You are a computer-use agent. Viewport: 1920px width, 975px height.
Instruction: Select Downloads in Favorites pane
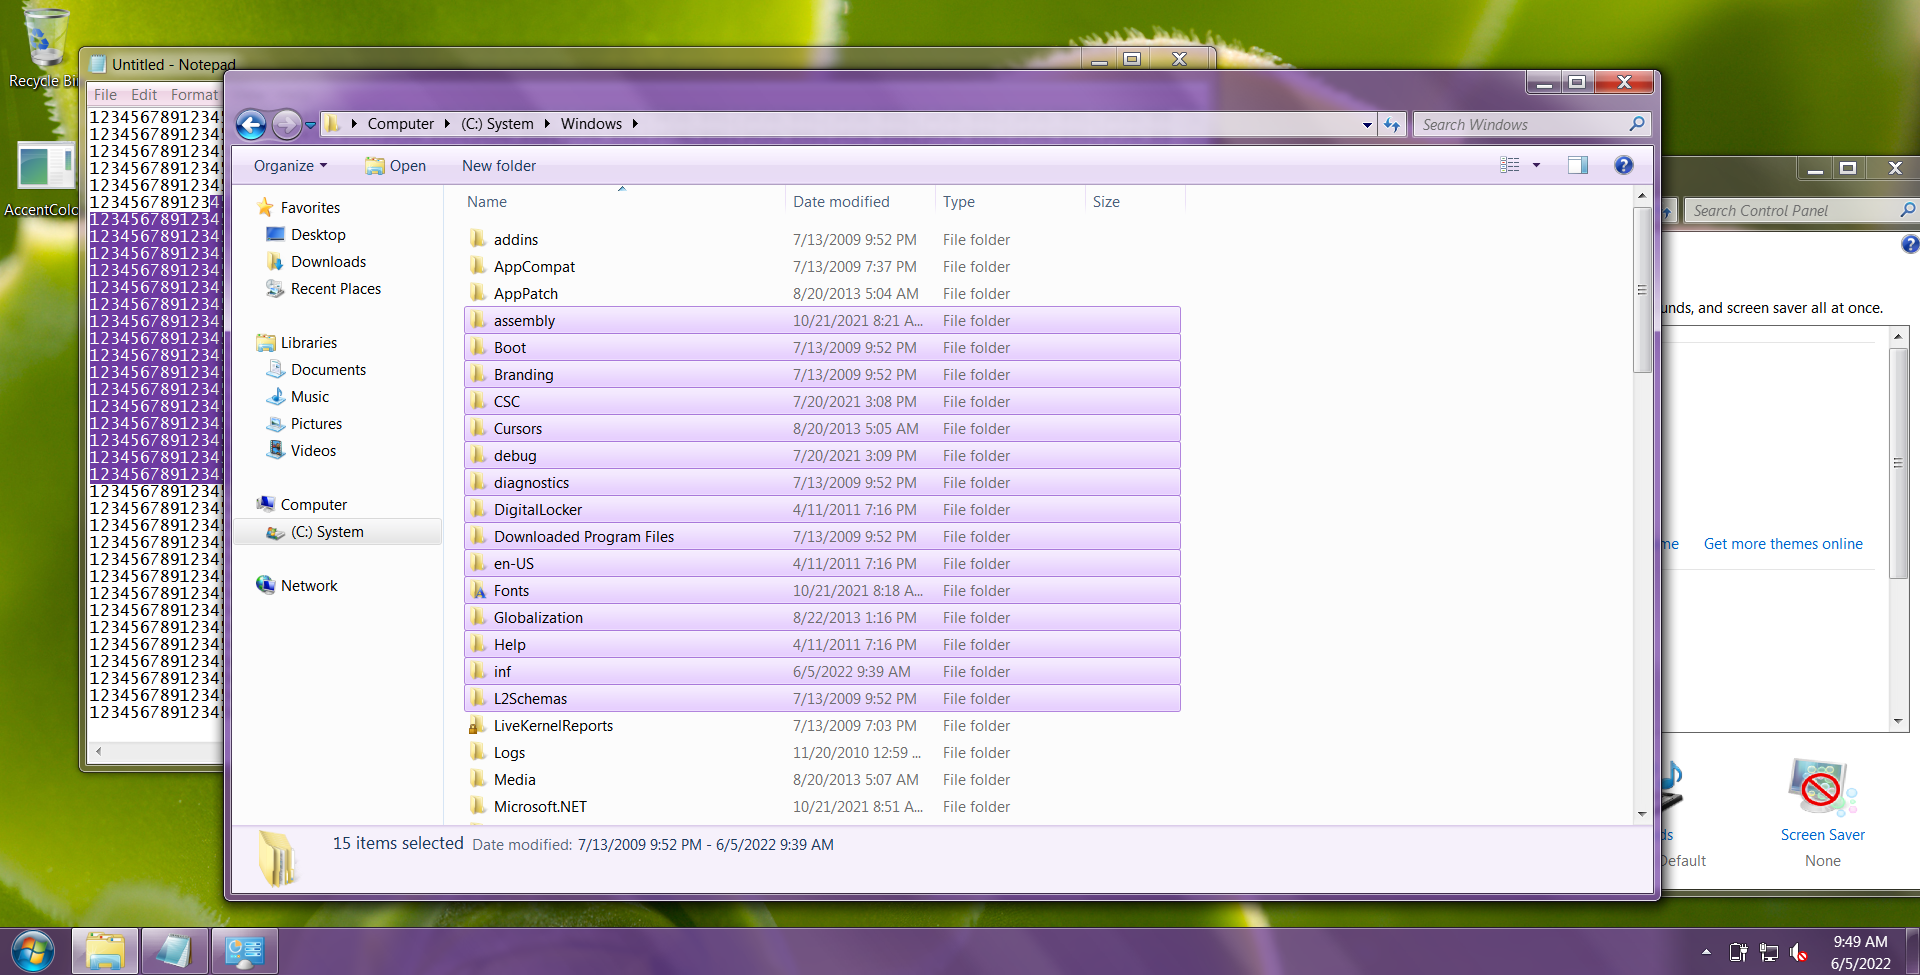328,262
